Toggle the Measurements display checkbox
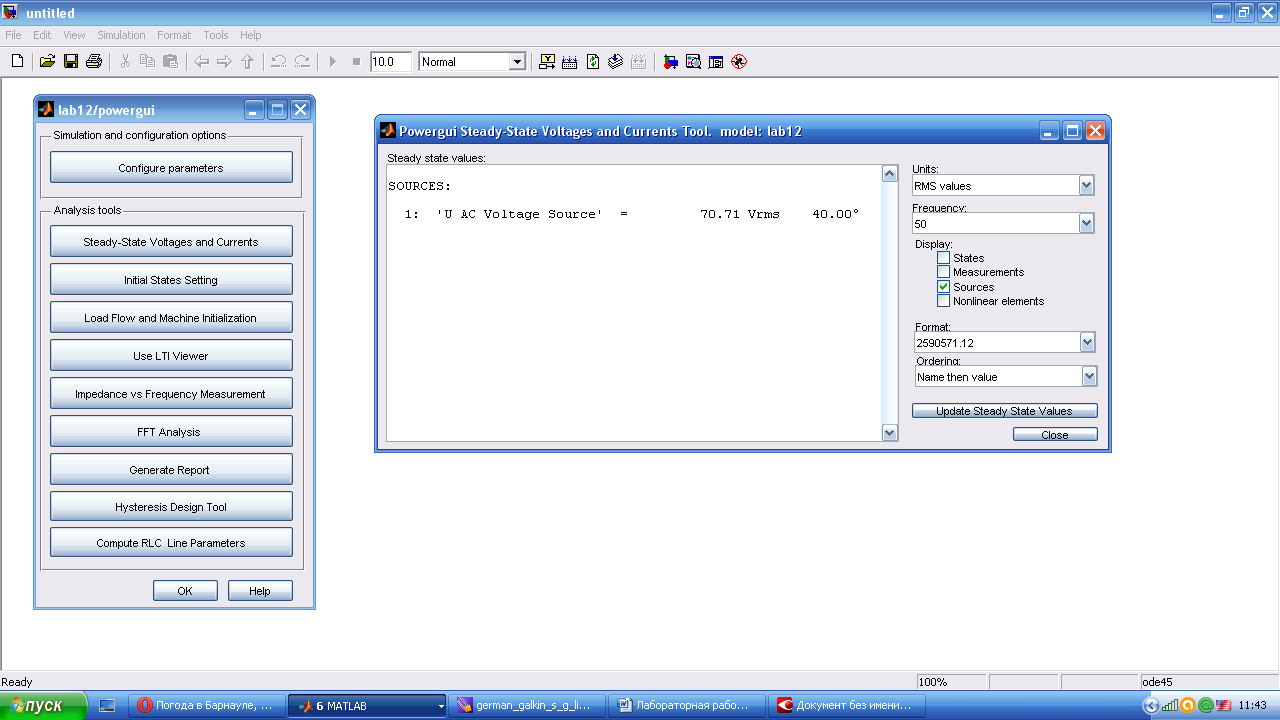The width and height of the screenshot is (1280, 720). pos(943,272)
